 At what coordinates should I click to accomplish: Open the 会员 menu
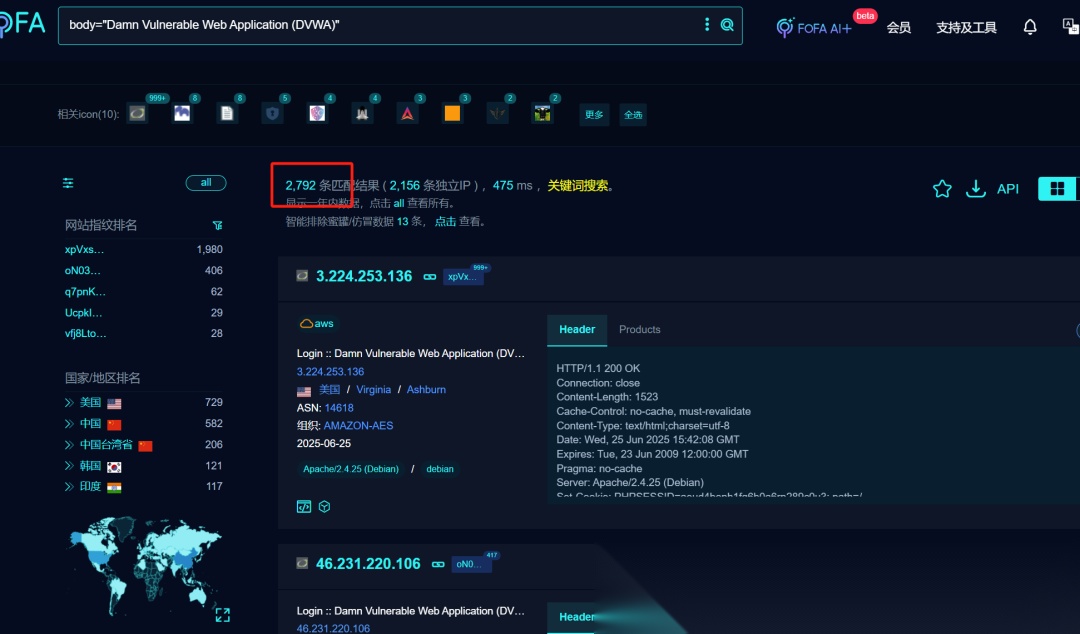898,28
